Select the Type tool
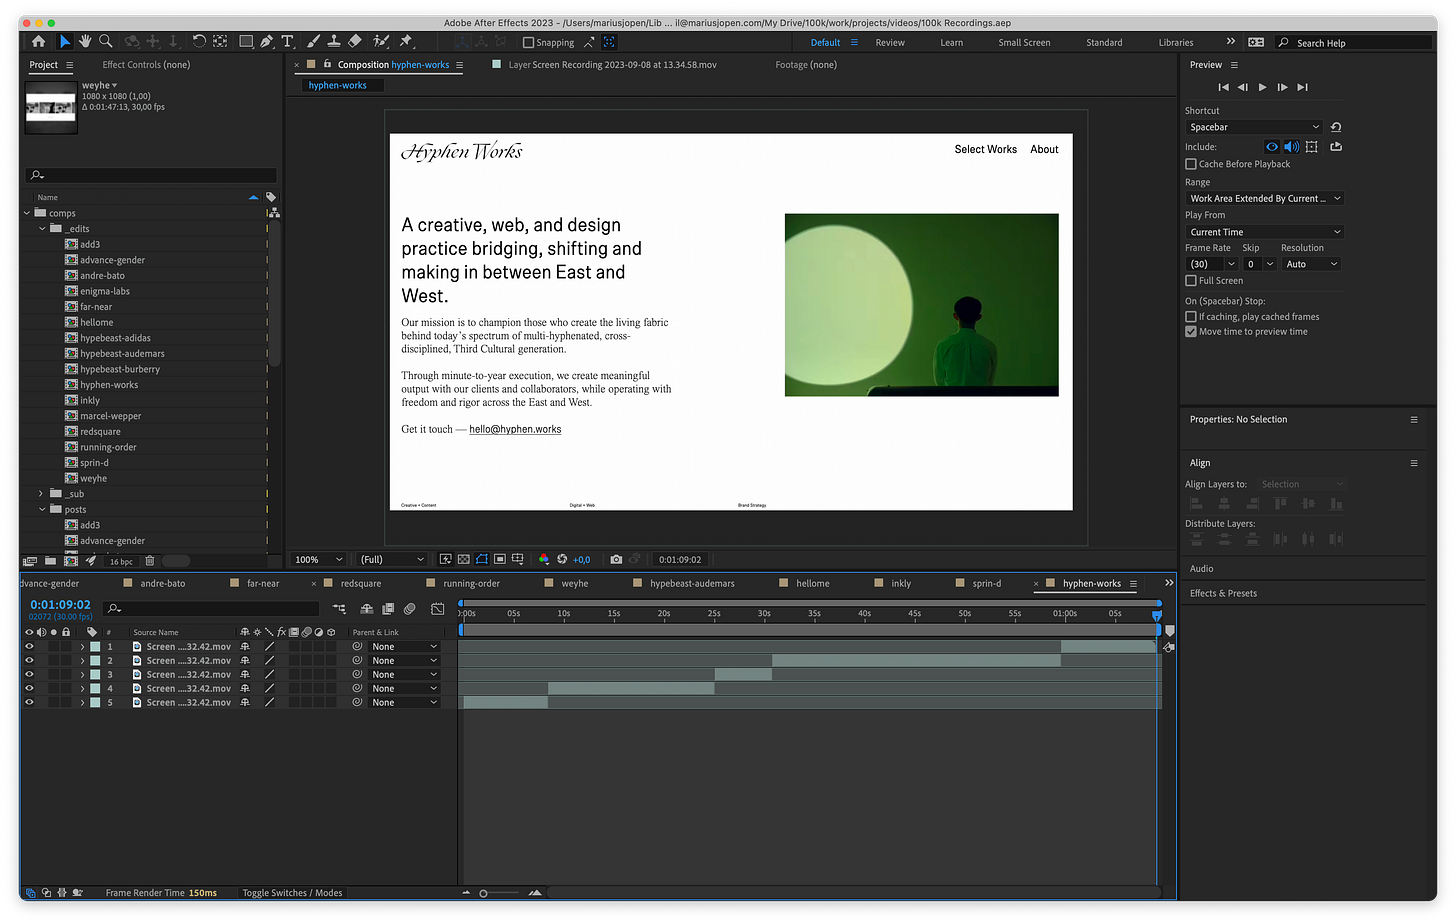 (x=287, y=41)
